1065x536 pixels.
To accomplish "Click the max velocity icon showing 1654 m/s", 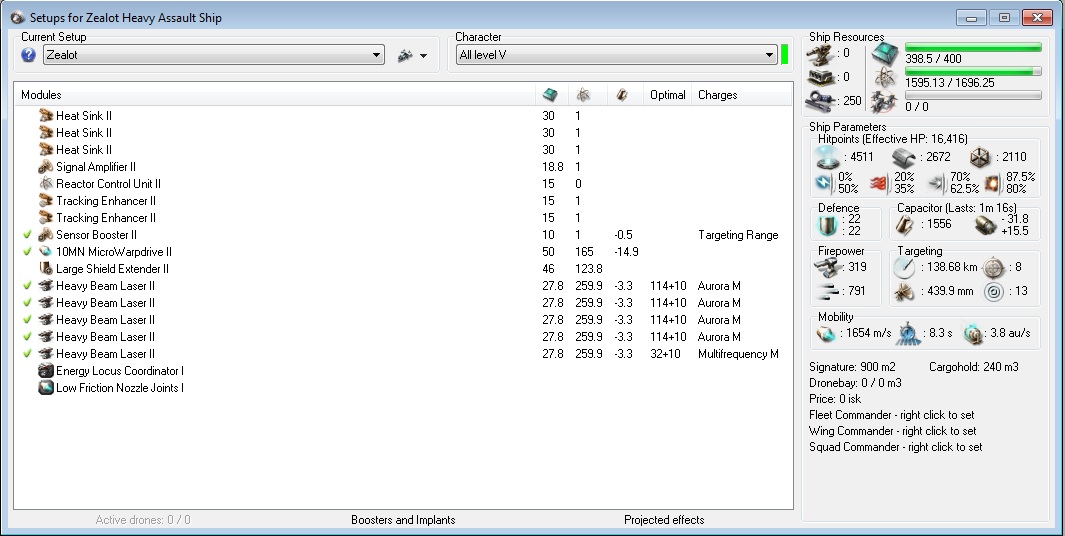I will (825, 334).
